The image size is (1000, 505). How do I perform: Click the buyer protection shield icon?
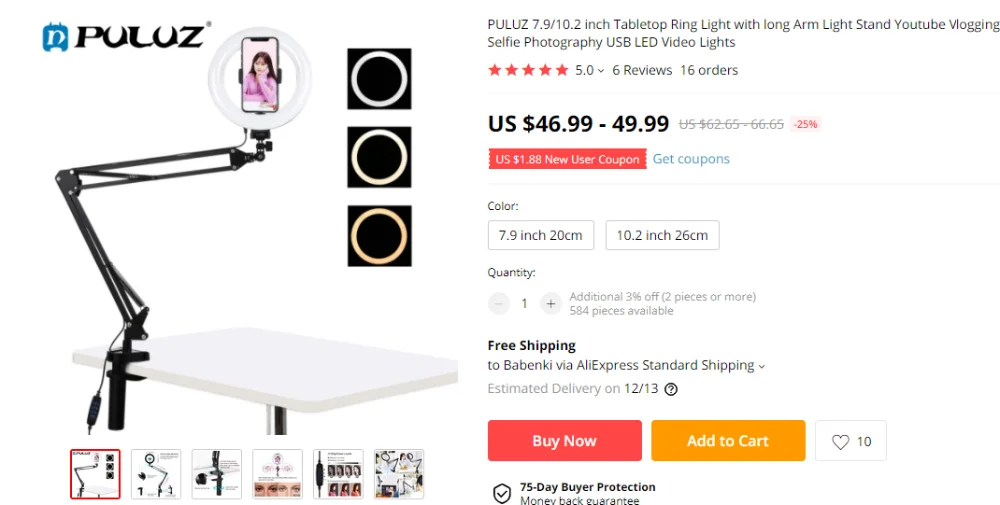502,493
